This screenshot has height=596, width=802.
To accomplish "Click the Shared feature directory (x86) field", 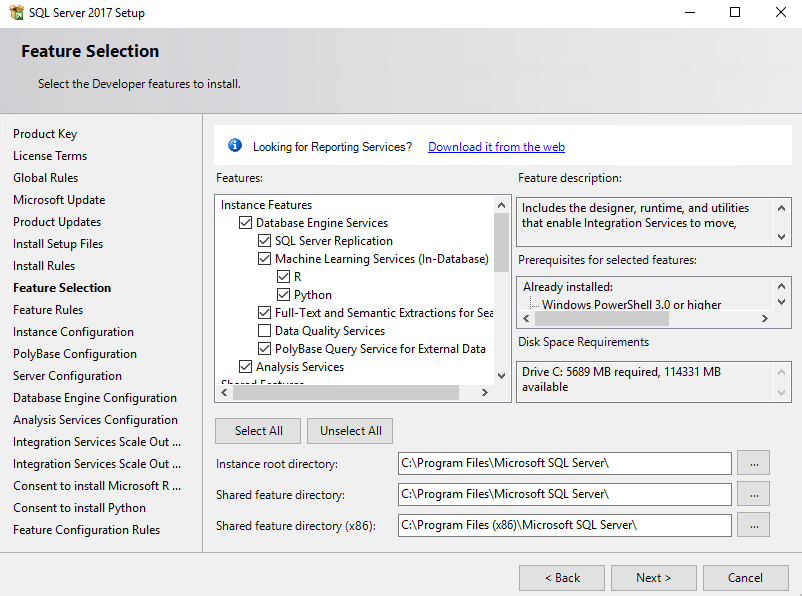I will [x=565, y=525].
